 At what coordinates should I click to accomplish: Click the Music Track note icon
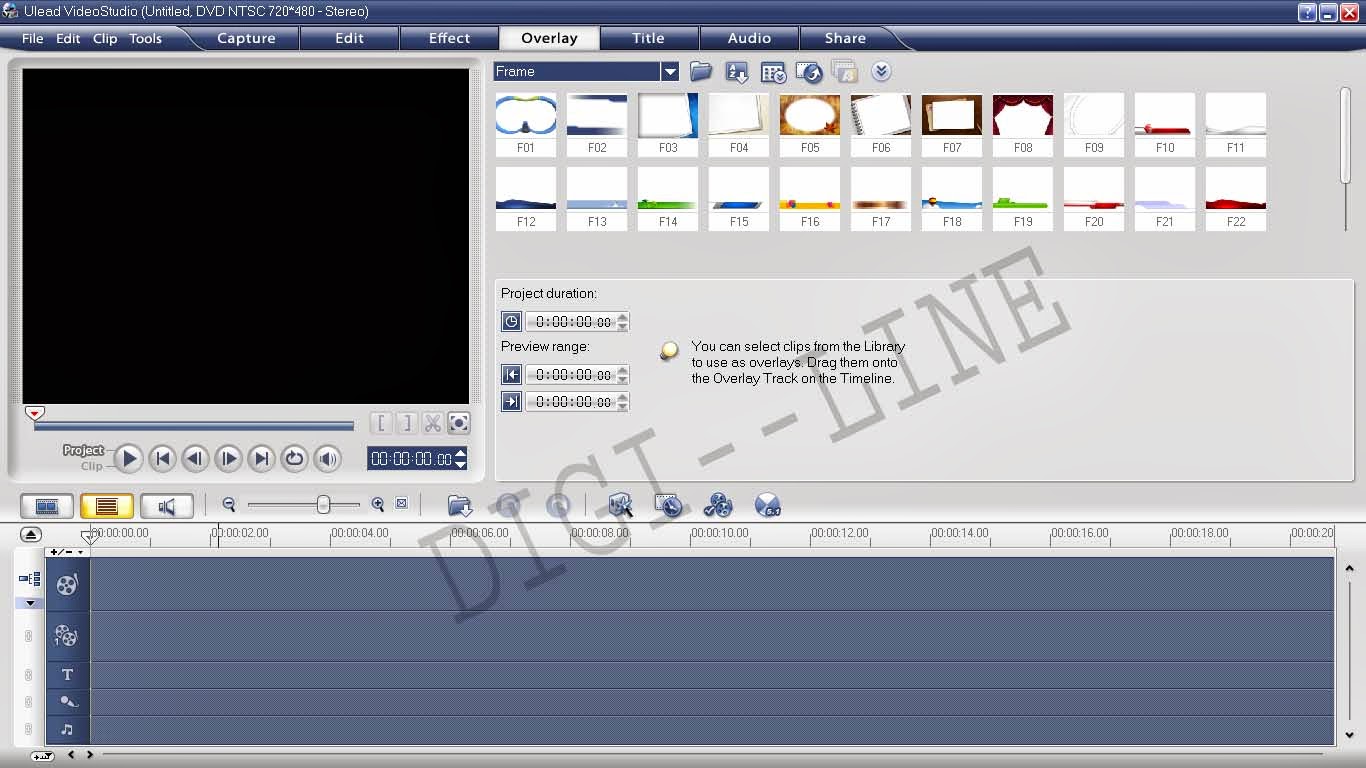coord(67,729)
